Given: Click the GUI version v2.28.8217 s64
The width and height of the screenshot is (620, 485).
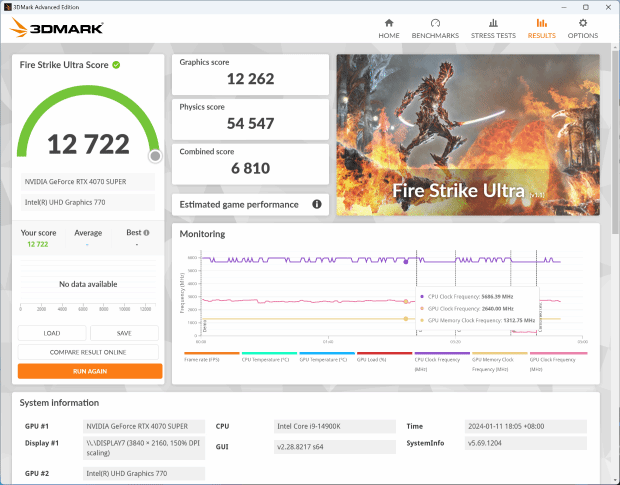Looking at the screenshot, I should click(335, 447).
